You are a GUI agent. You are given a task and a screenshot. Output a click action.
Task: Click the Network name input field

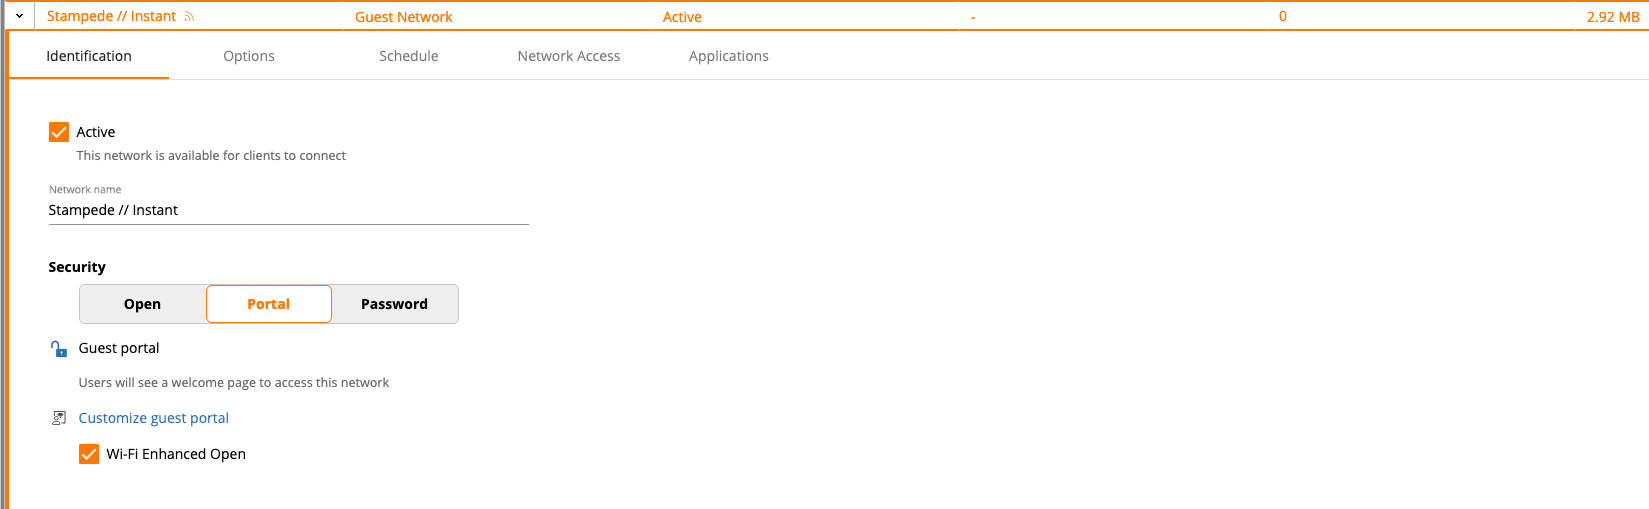point(289,210)
